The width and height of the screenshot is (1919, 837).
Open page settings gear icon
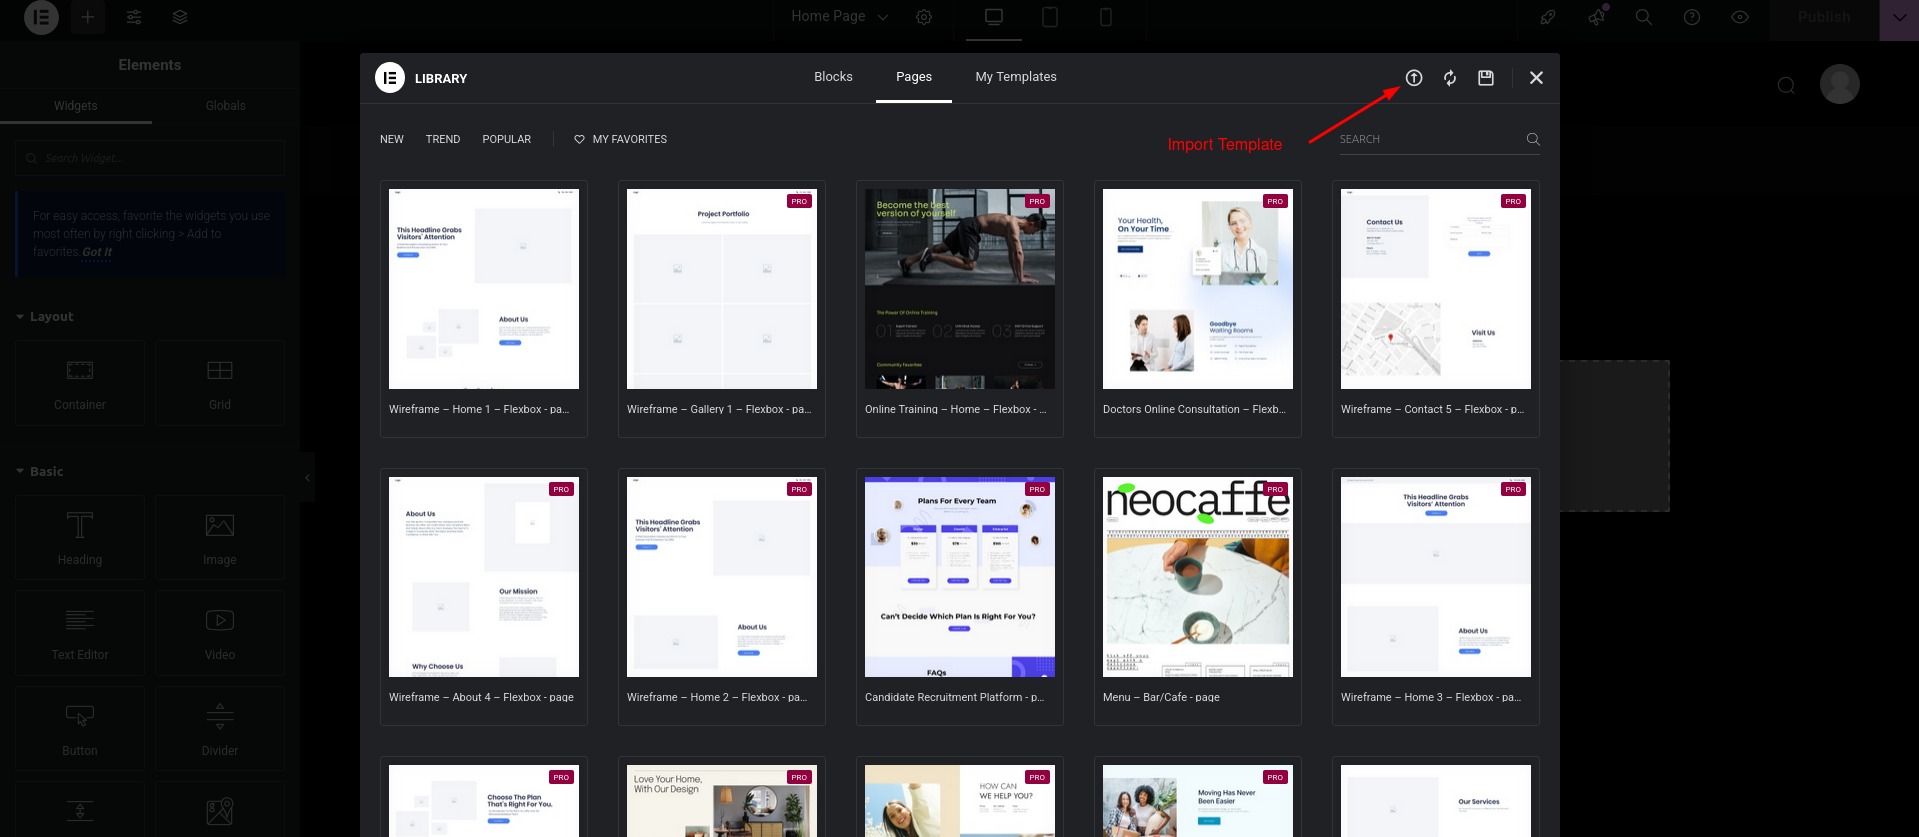click(924, 17)
